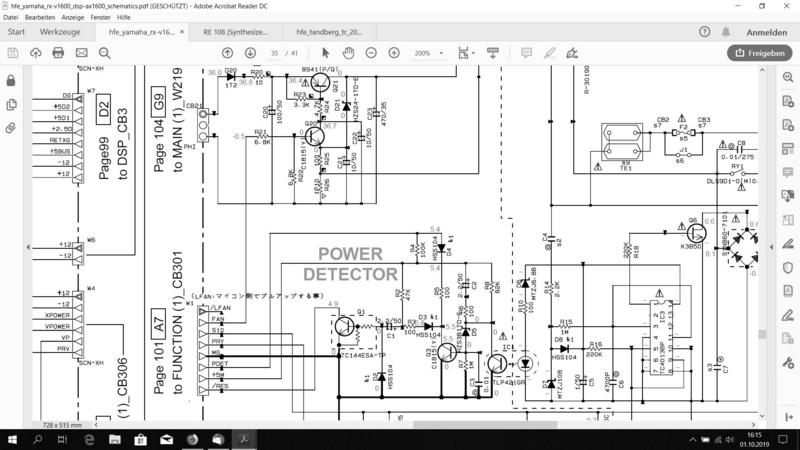
Task: Open the Hilfe menu
Action: tap(123, 17)
